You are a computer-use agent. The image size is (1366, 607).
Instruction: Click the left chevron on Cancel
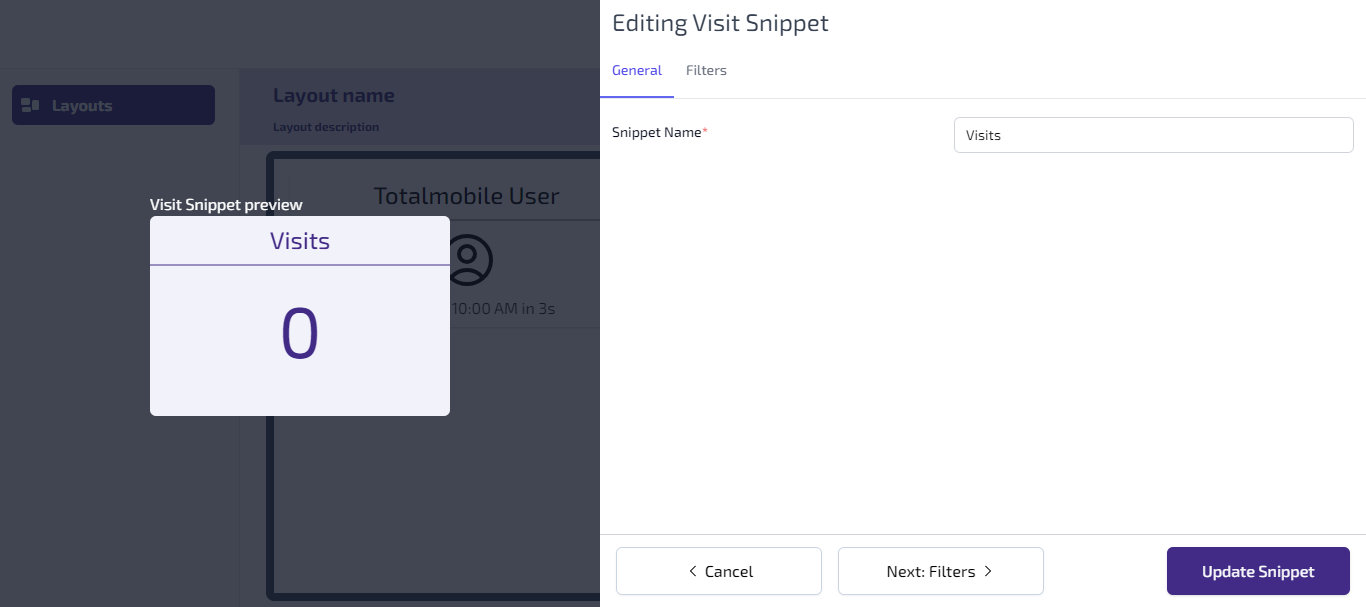(x=692, y=572)
